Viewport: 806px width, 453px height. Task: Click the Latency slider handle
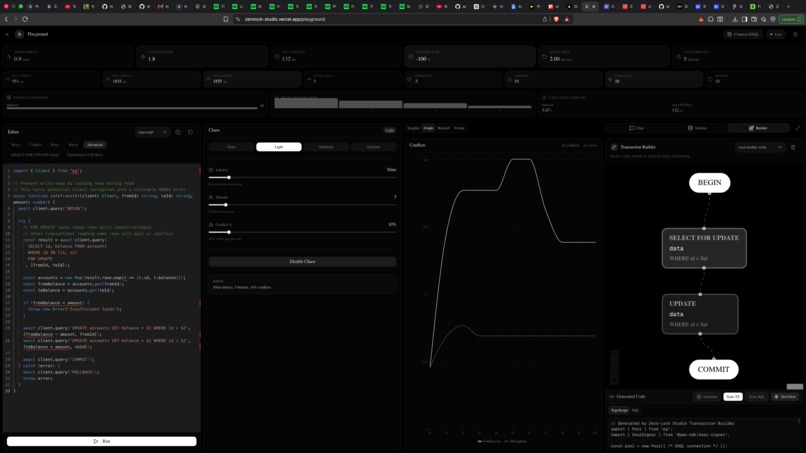229,177
